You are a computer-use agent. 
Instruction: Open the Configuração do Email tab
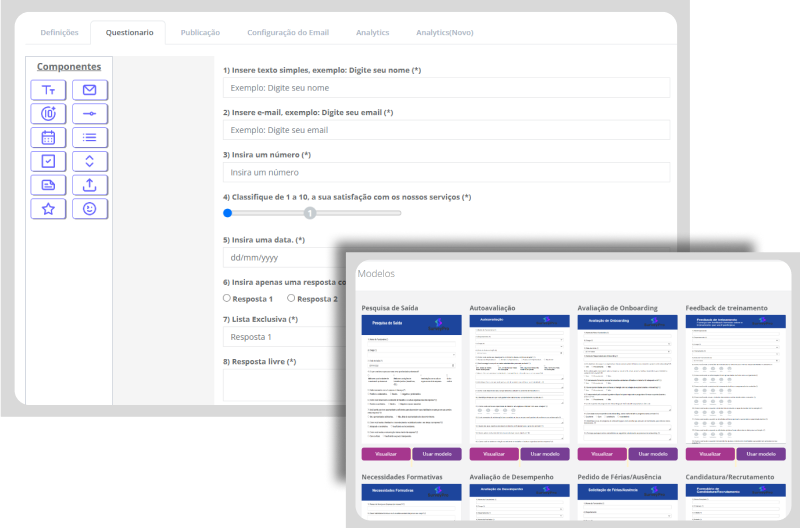click(287, 32)
